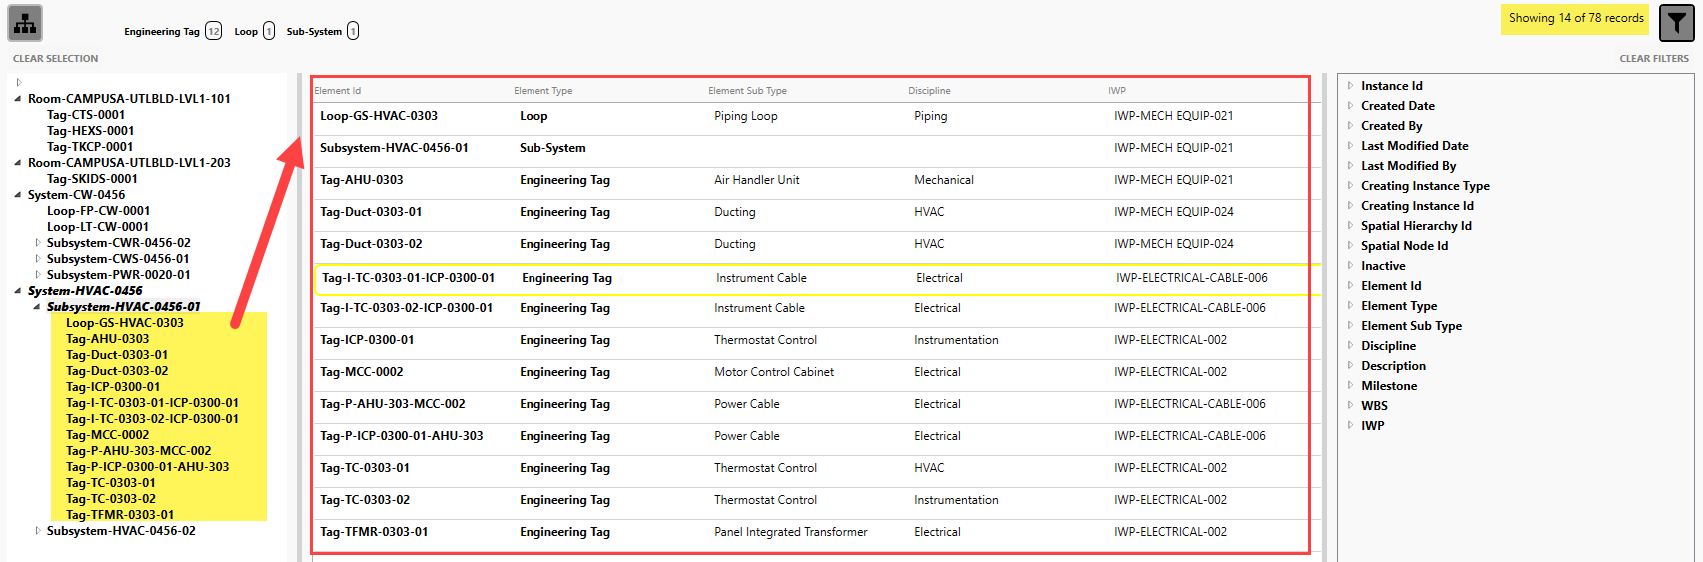Image resolution: width=1703 pixels, height=562 pixels.
Task: Expand Subsystem-CWR-0456-02 node
Action: pos(38,243)
